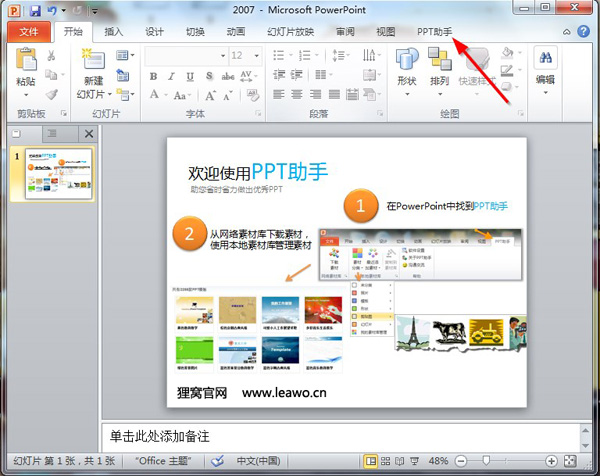The width and height of the screenshot is (600, 476).
Task: Click the New Slide icon
Action: (93, 59)
